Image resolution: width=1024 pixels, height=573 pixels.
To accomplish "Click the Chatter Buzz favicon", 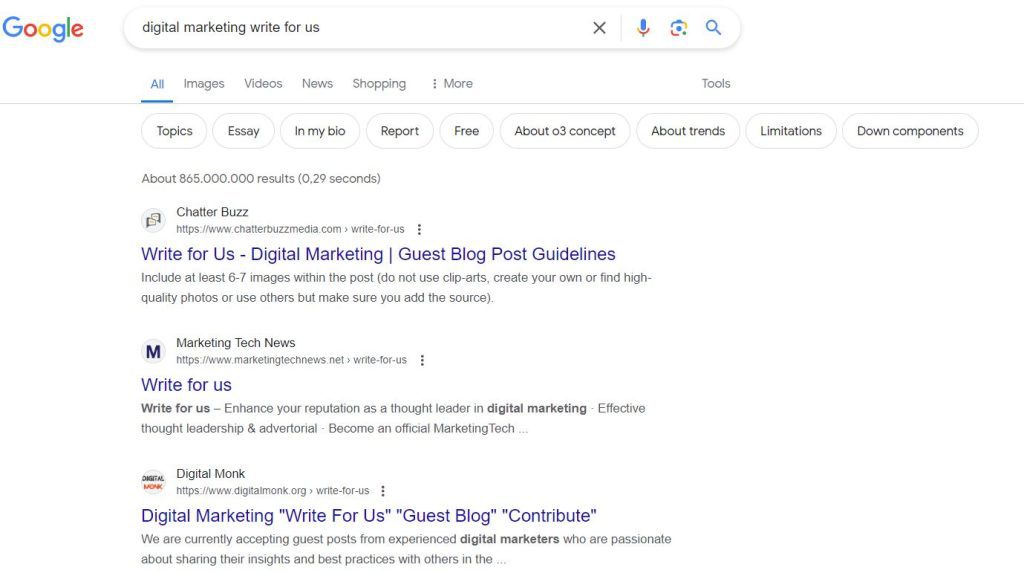I will pos(153,220).
